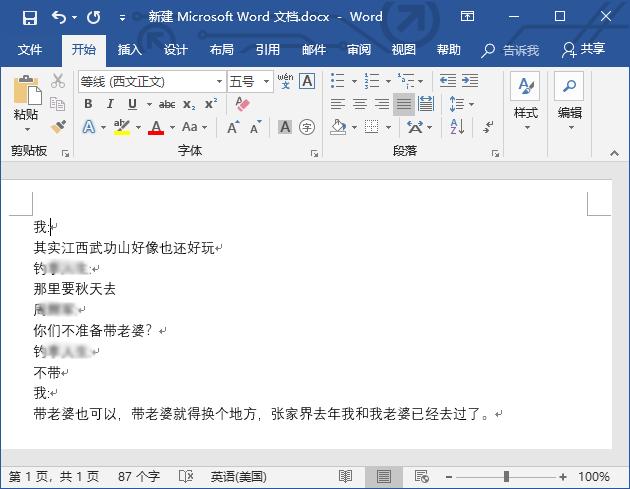Decrease paragraph indent

(x=448, y=81)
